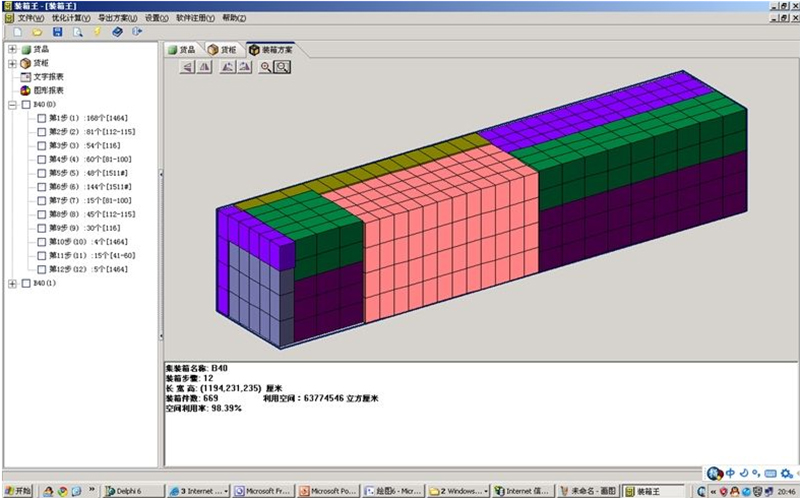Tick the checkbox for 第6步 (6)

coord(42,187)
